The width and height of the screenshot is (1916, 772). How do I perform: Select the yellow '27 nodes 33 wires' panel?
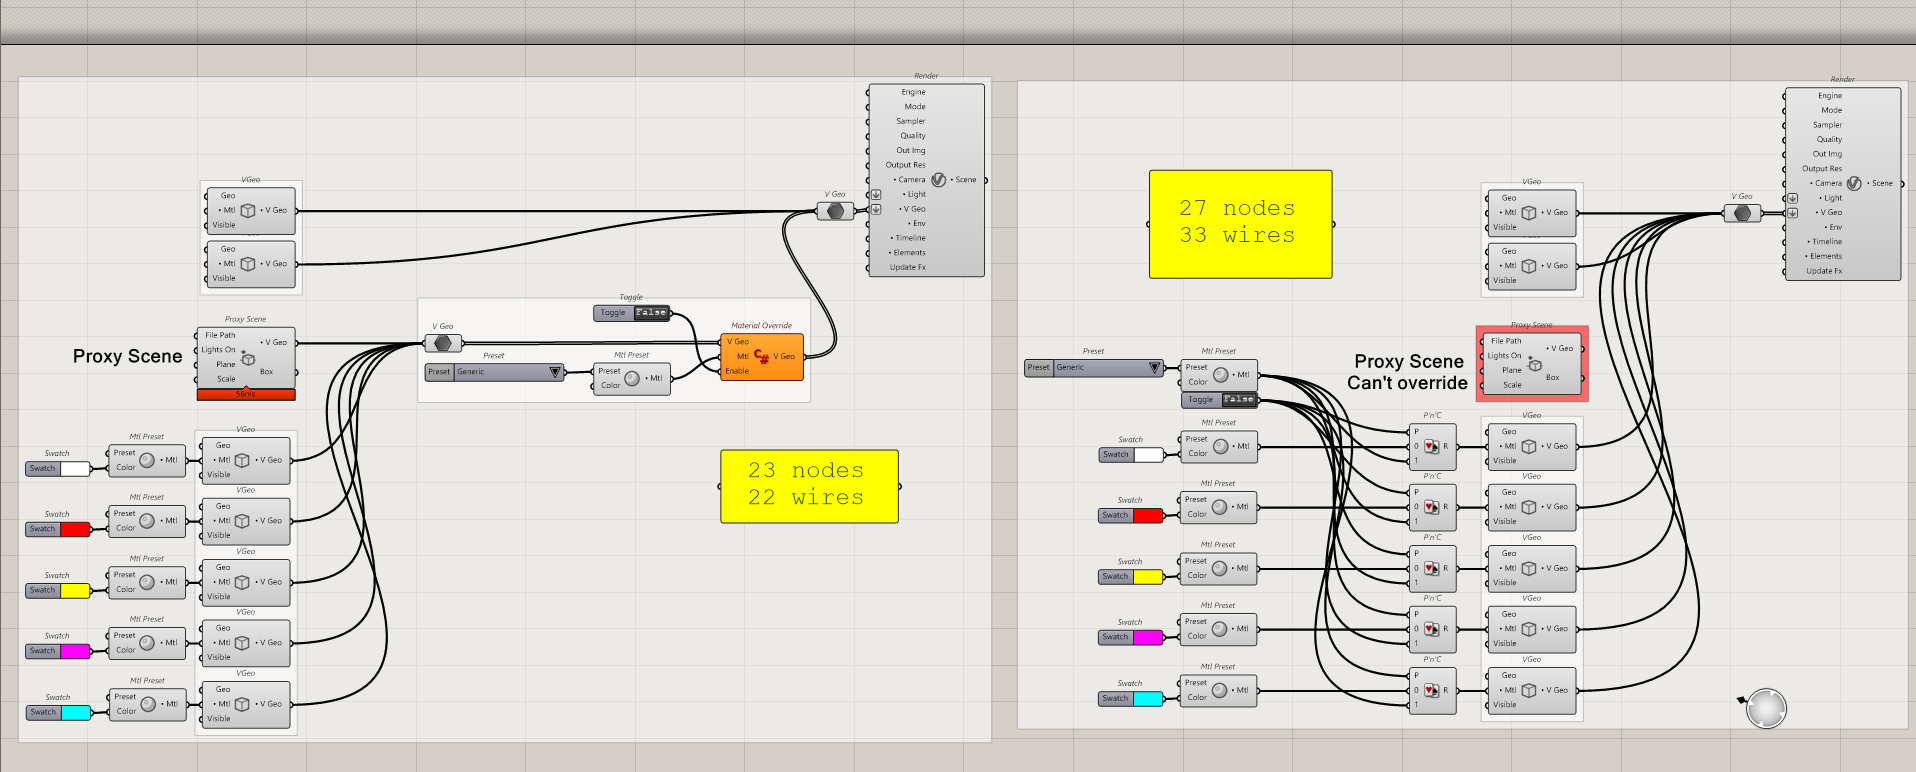point(1240,224)
